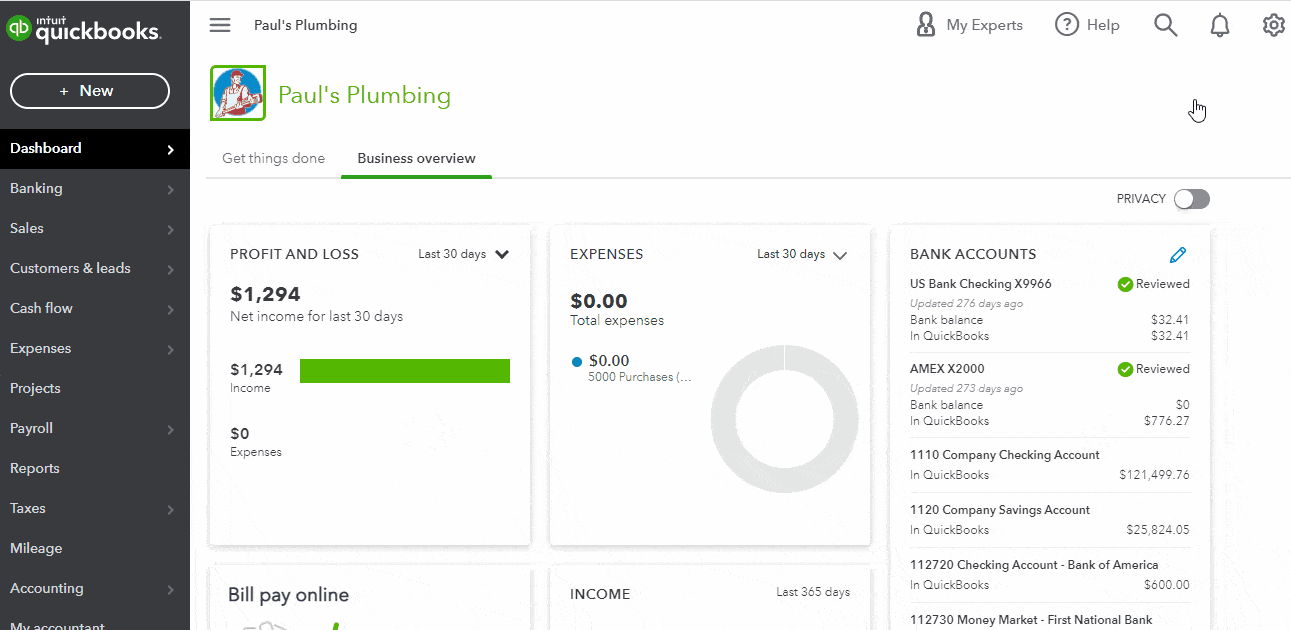Screen dimensions: 1291x630
Task: Open Payroll in the sidebar
Action: 95,428
